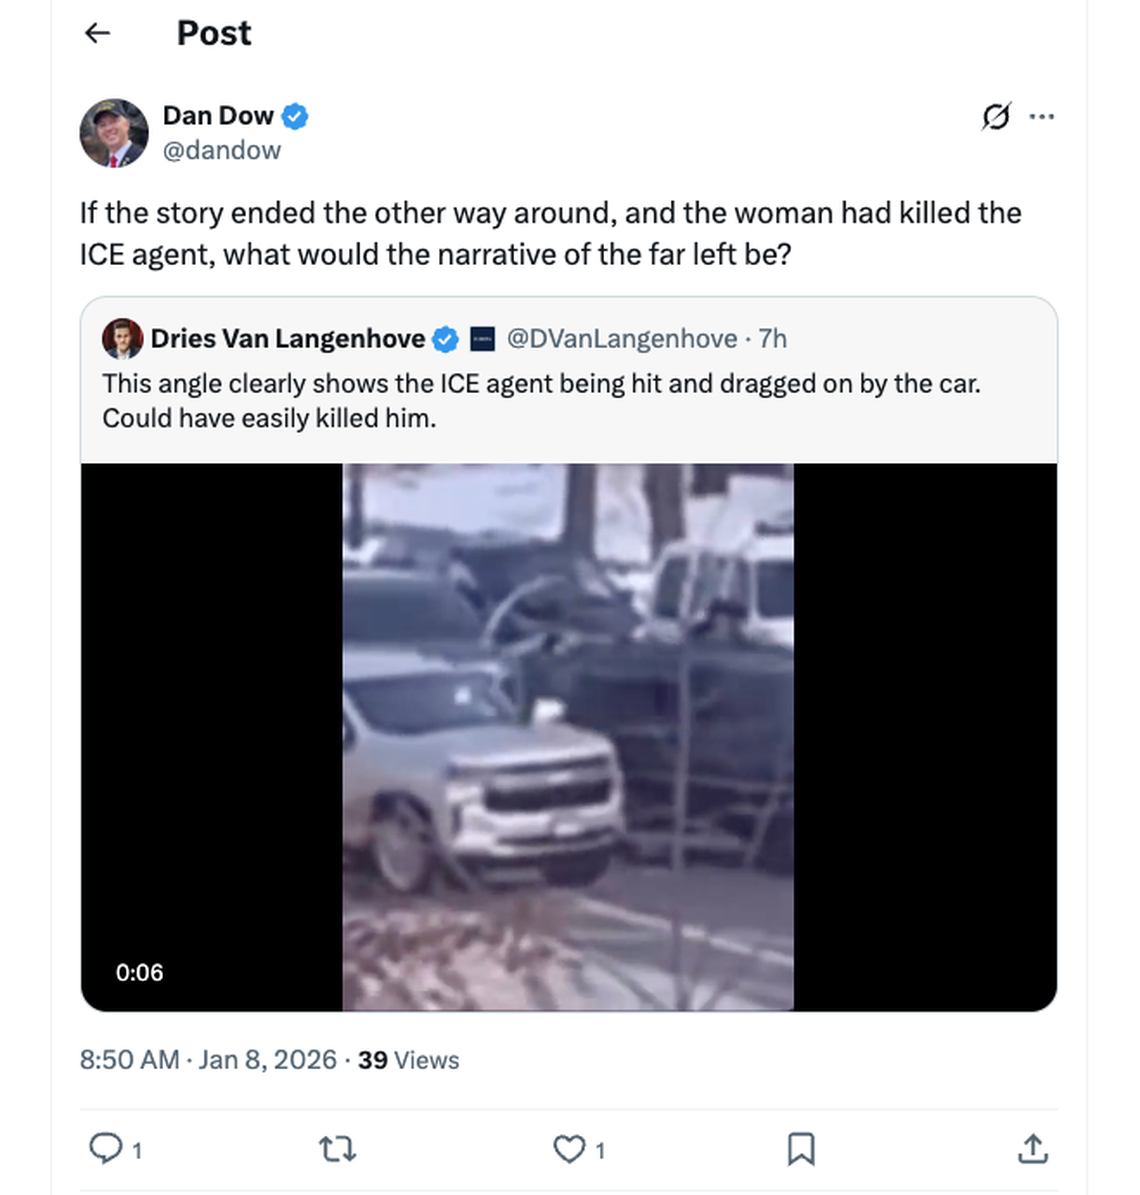The width and height of the screenshot is (1140, 1195).
Task: Bookmark this post
Action: pos(802,1150)
